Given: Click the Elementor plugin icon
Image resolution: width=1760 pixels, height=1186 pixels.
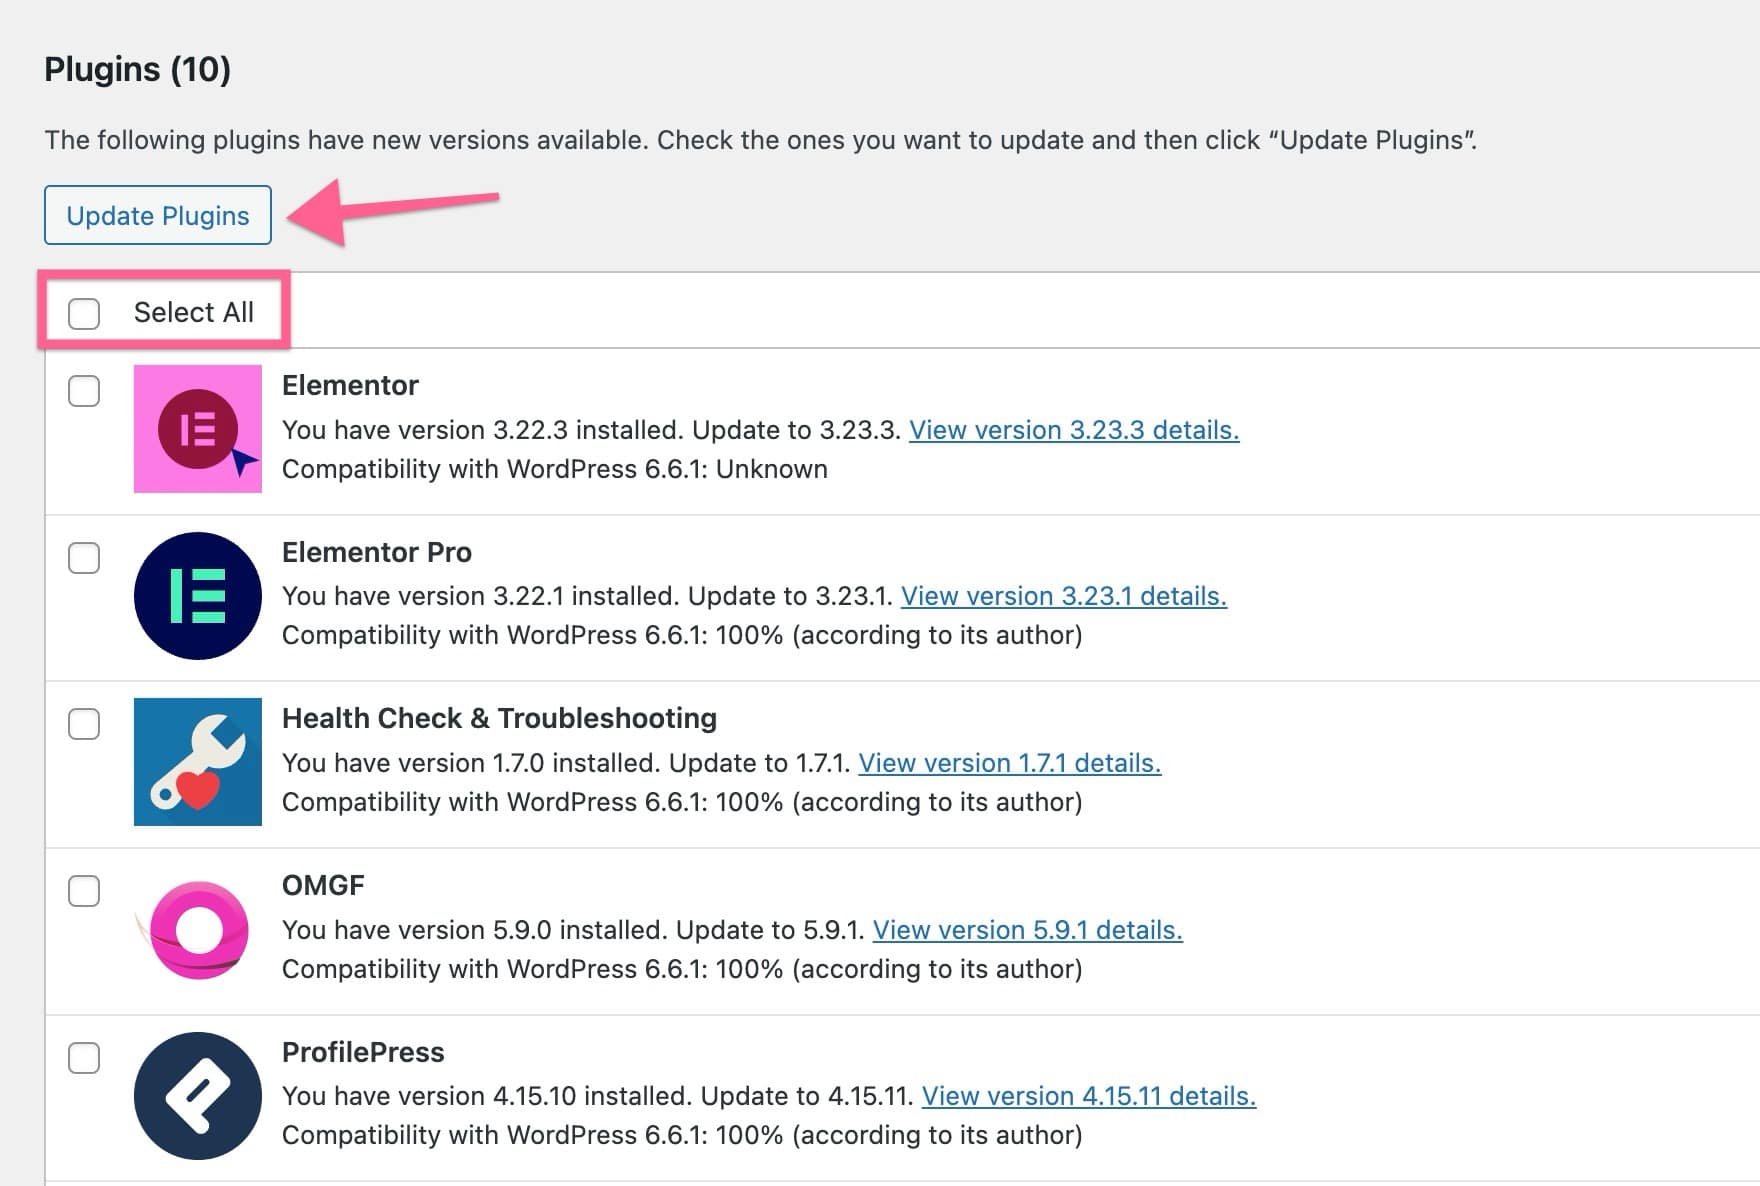Looking at the screenshot, I should [197, 430].
